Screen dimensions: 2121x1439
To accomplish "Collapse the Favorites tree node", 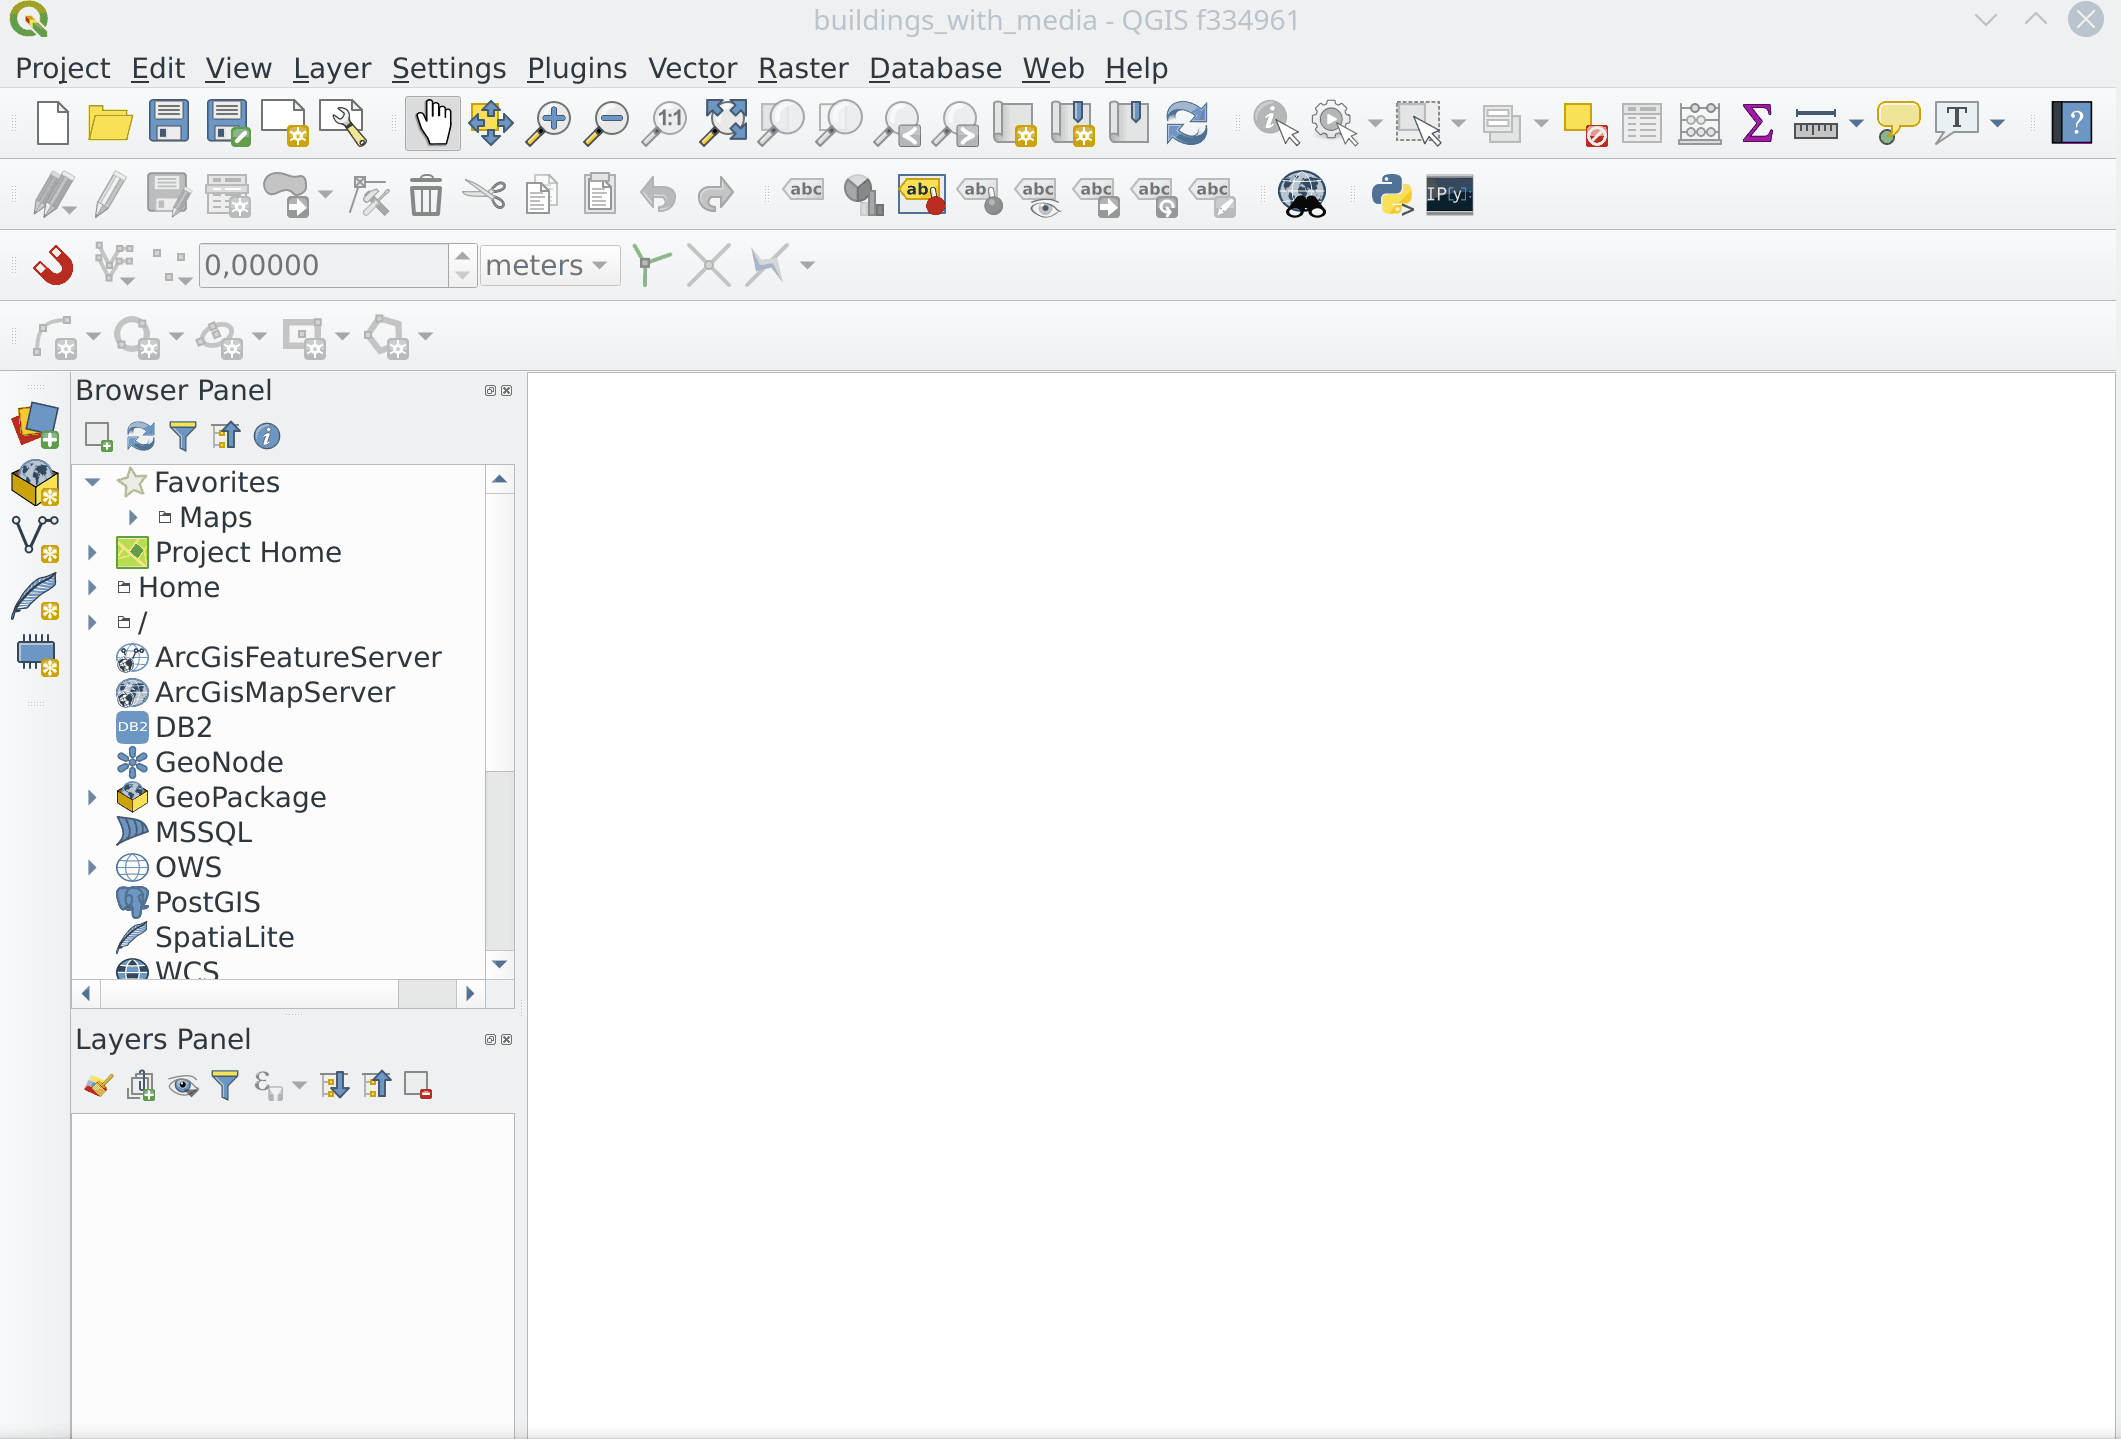I will 92,482.
